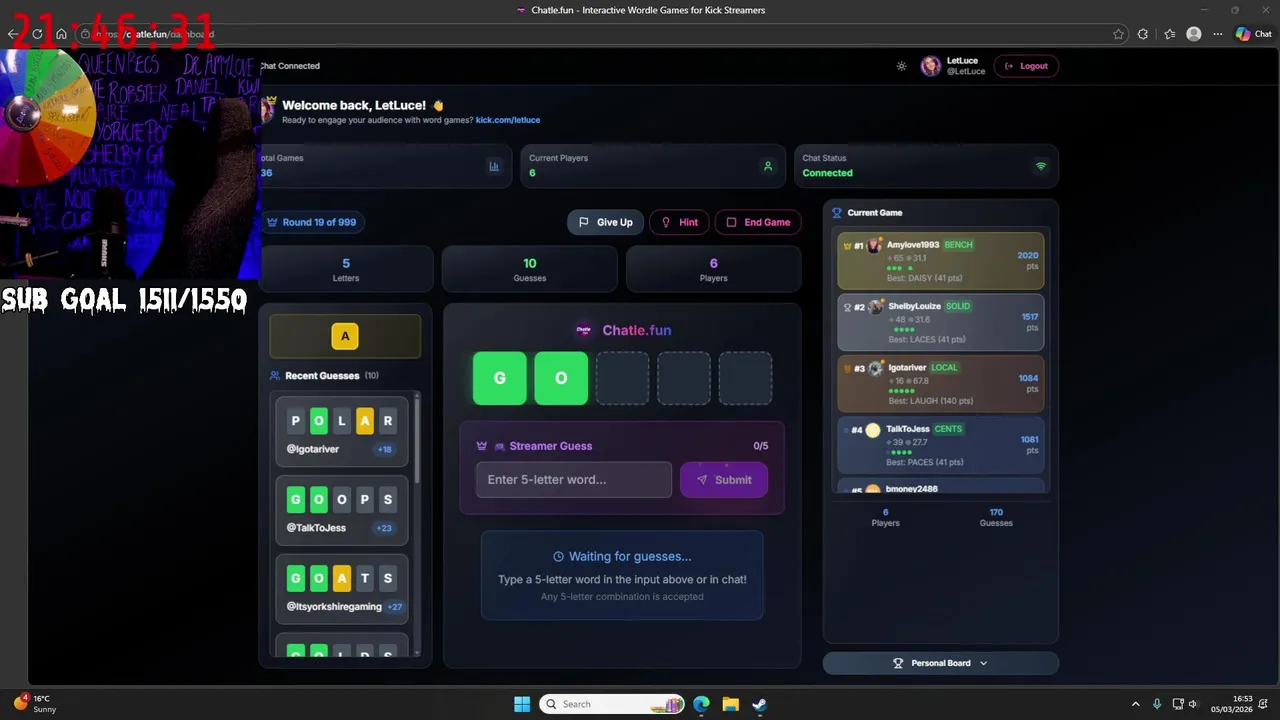Click the Current Players person icon

point(768,166)
